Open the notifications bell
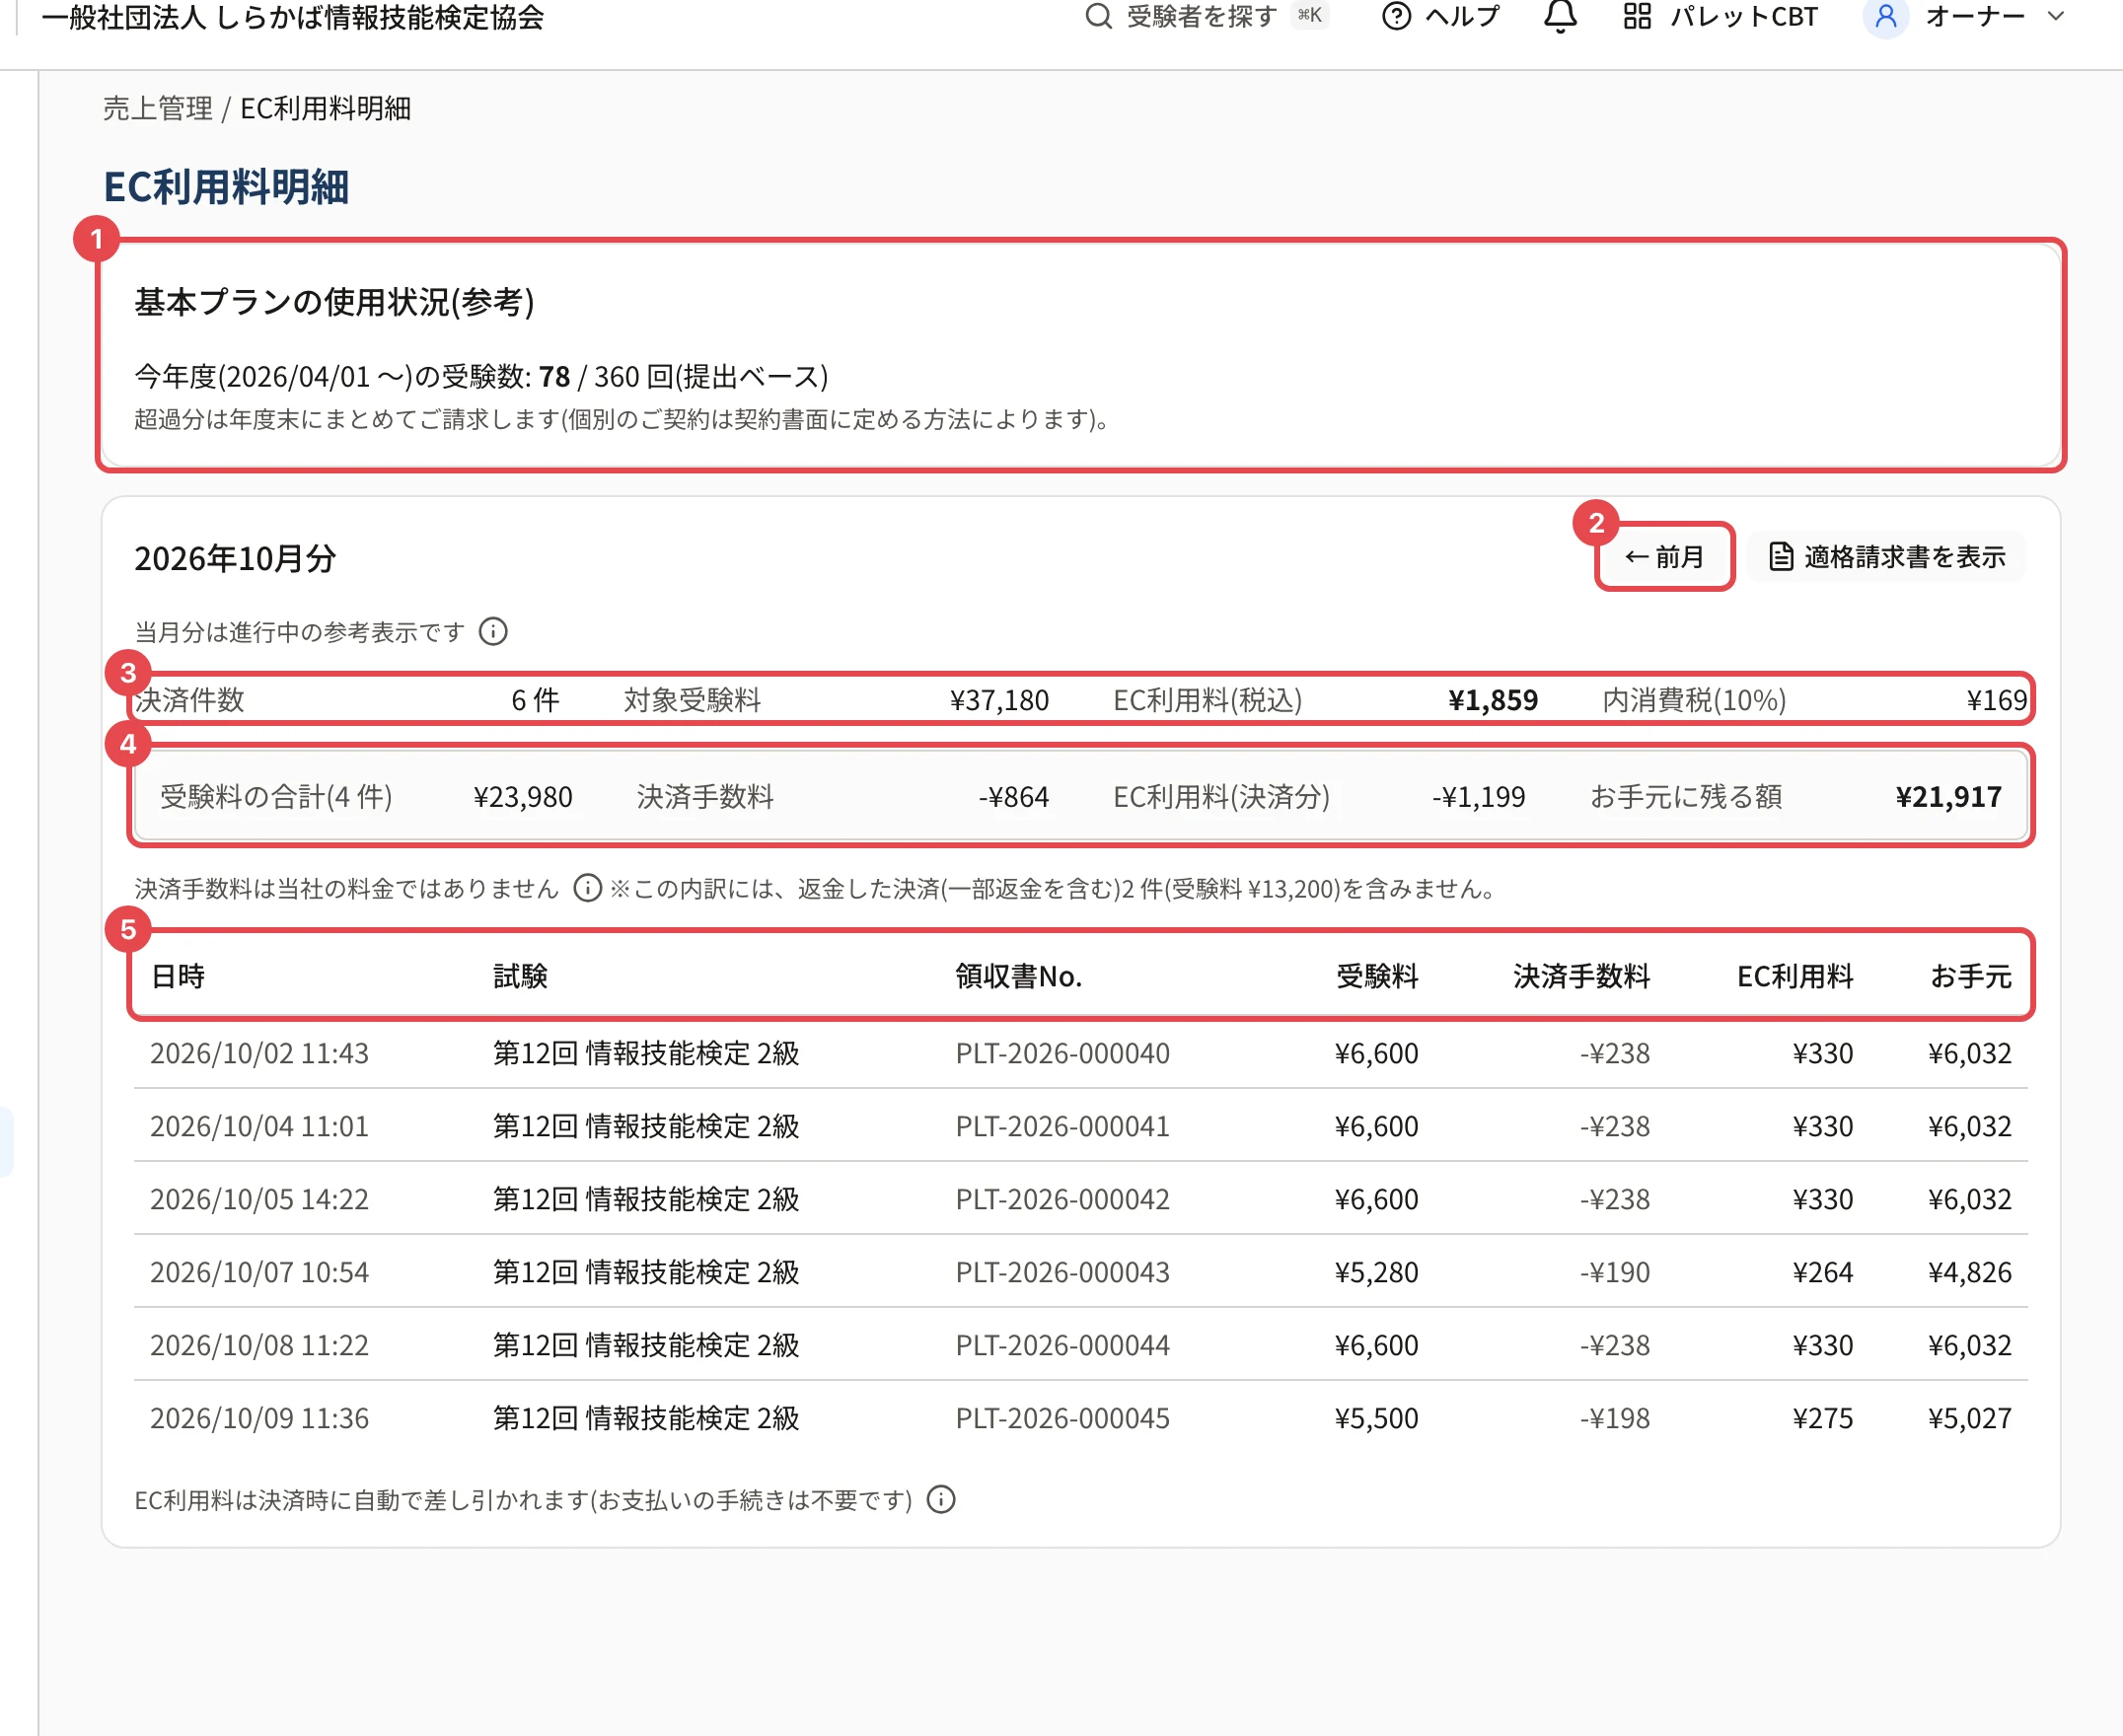The height and width of the screenshot is (1736, 2123). 1560,16
